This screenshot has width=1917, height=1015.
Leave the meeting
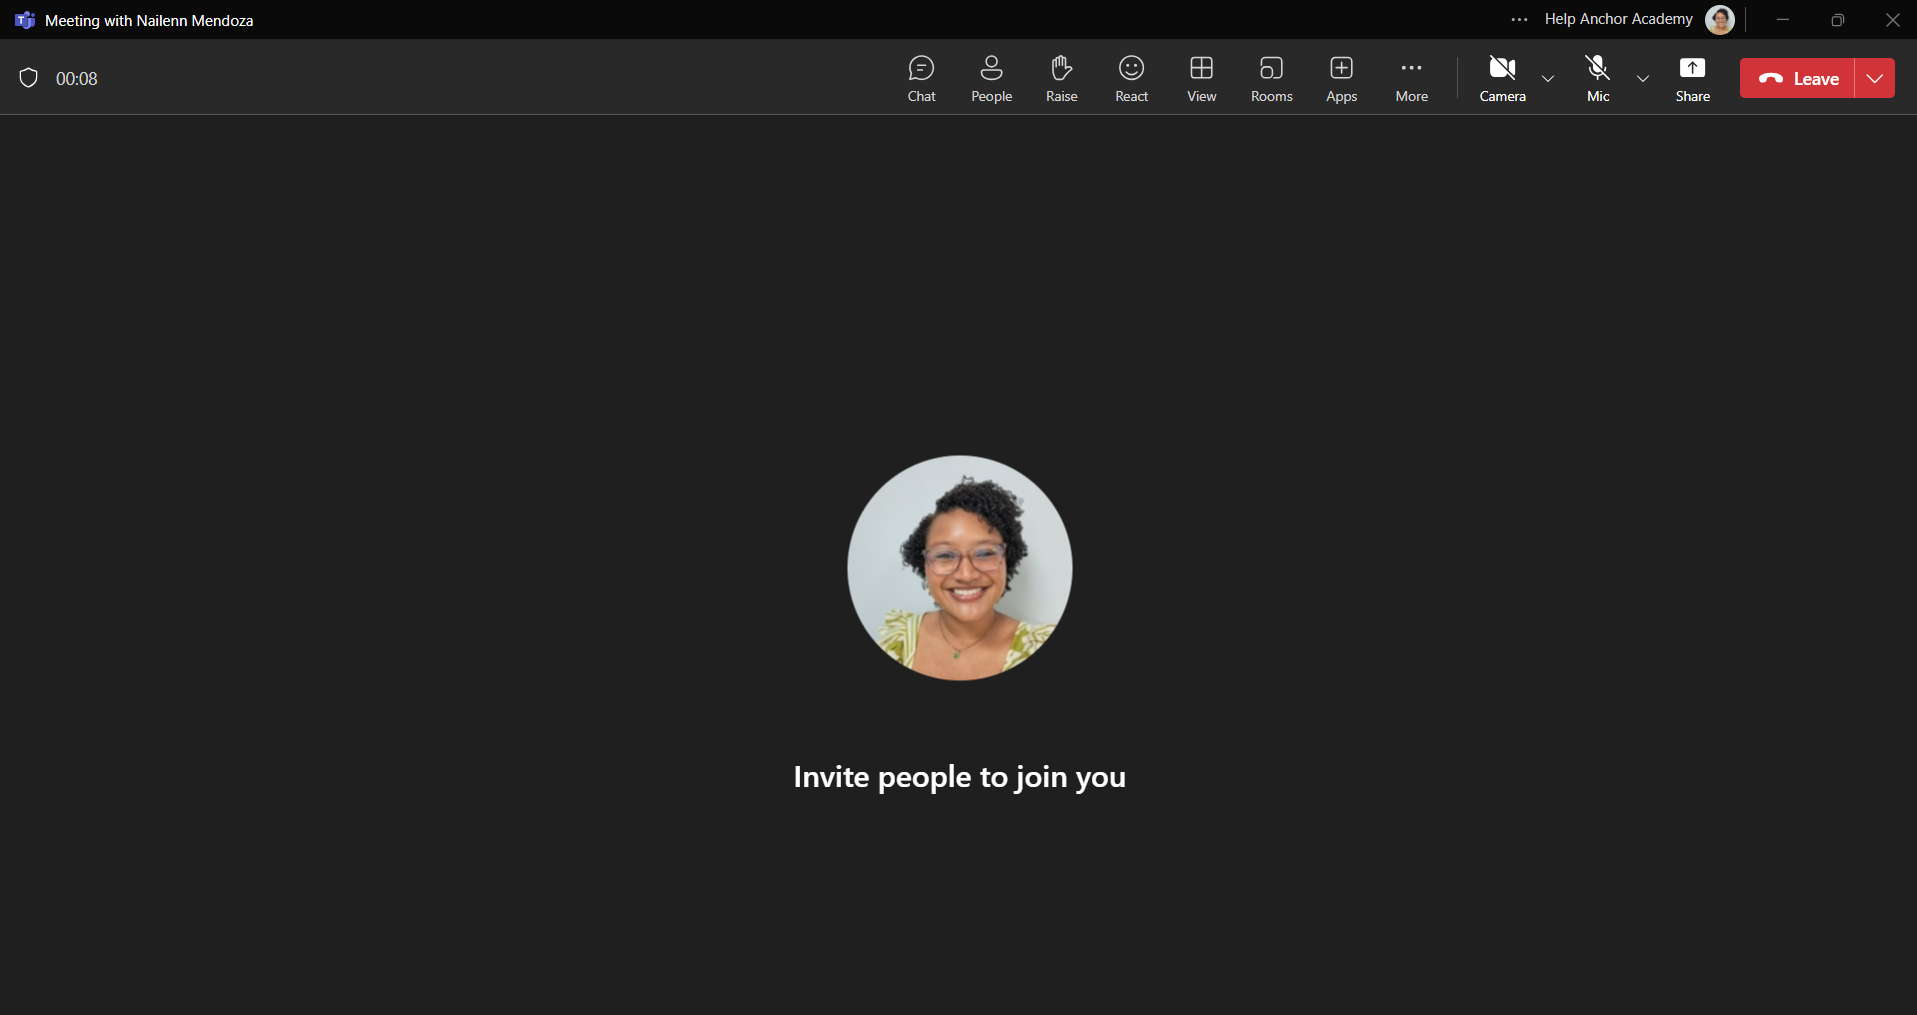(x=1797, y=78)
